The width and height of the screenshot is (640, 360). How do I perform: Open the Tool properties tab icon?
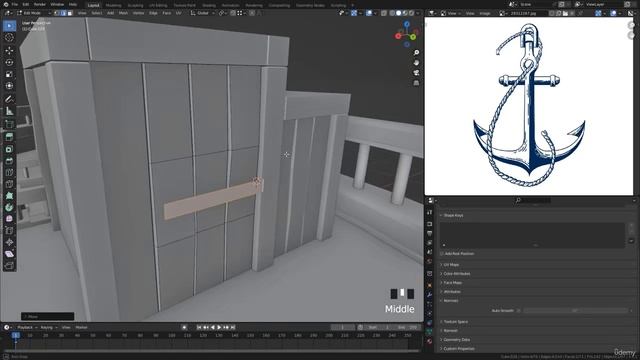pos(429,212)
